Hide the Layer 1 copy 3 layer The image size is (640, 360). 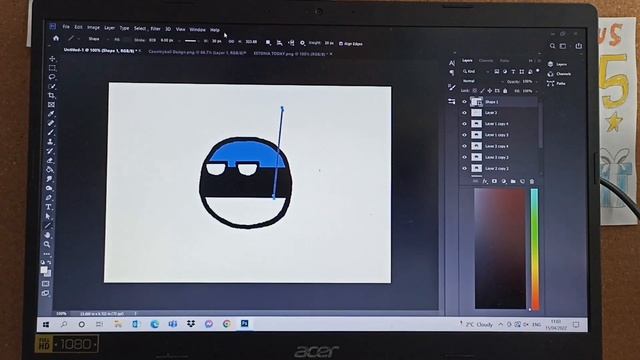(464, 135)
